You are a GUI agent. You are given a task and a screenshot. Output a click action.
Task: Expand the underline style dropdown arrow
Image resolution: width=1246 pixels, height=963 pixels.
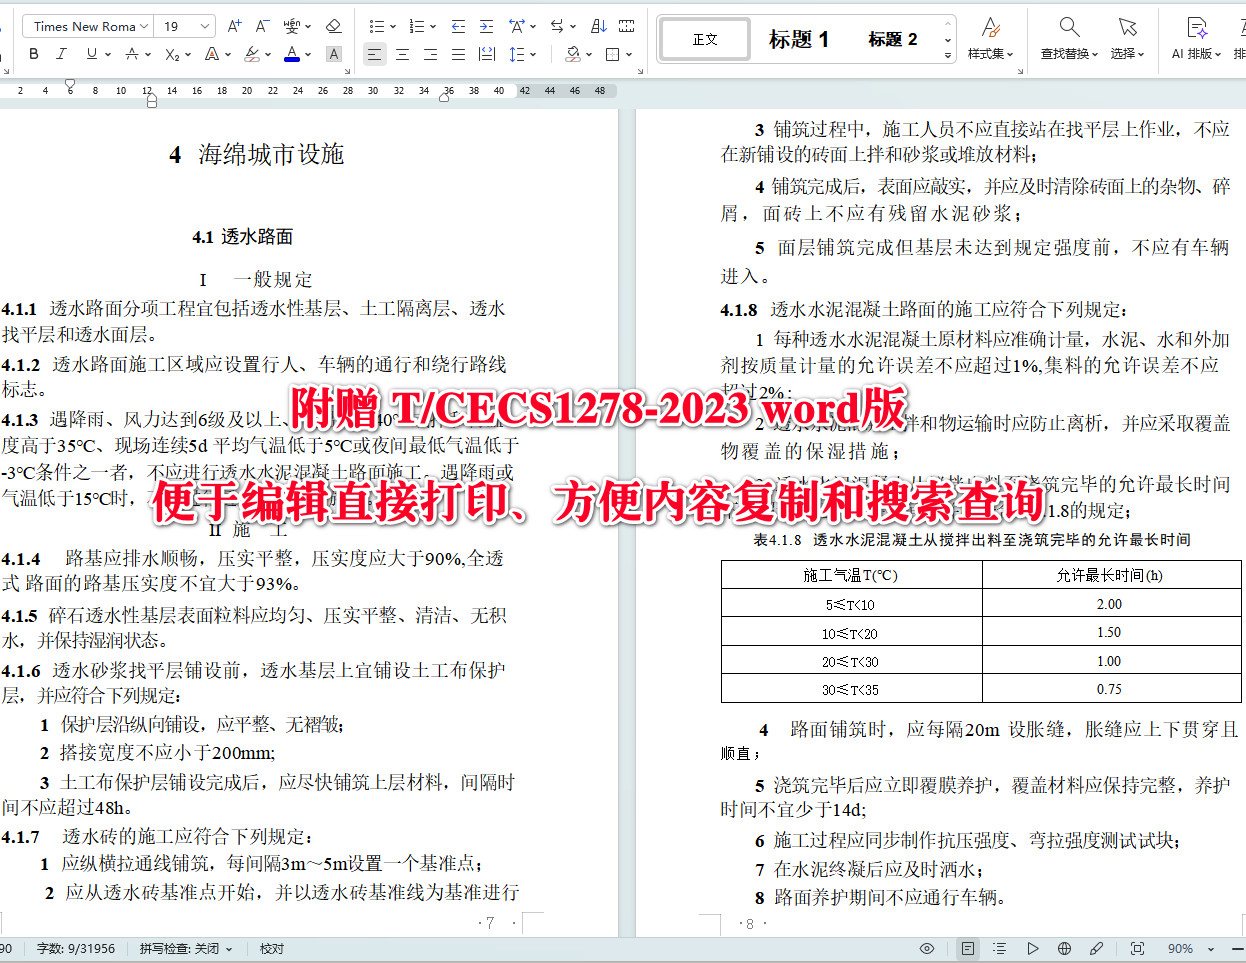click(x=108, y=55)
